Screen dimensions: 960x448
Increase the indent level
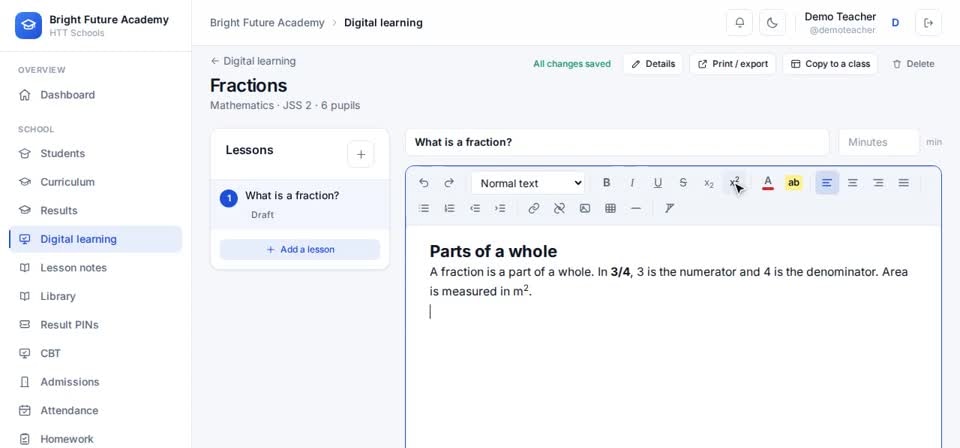point(500,209)
